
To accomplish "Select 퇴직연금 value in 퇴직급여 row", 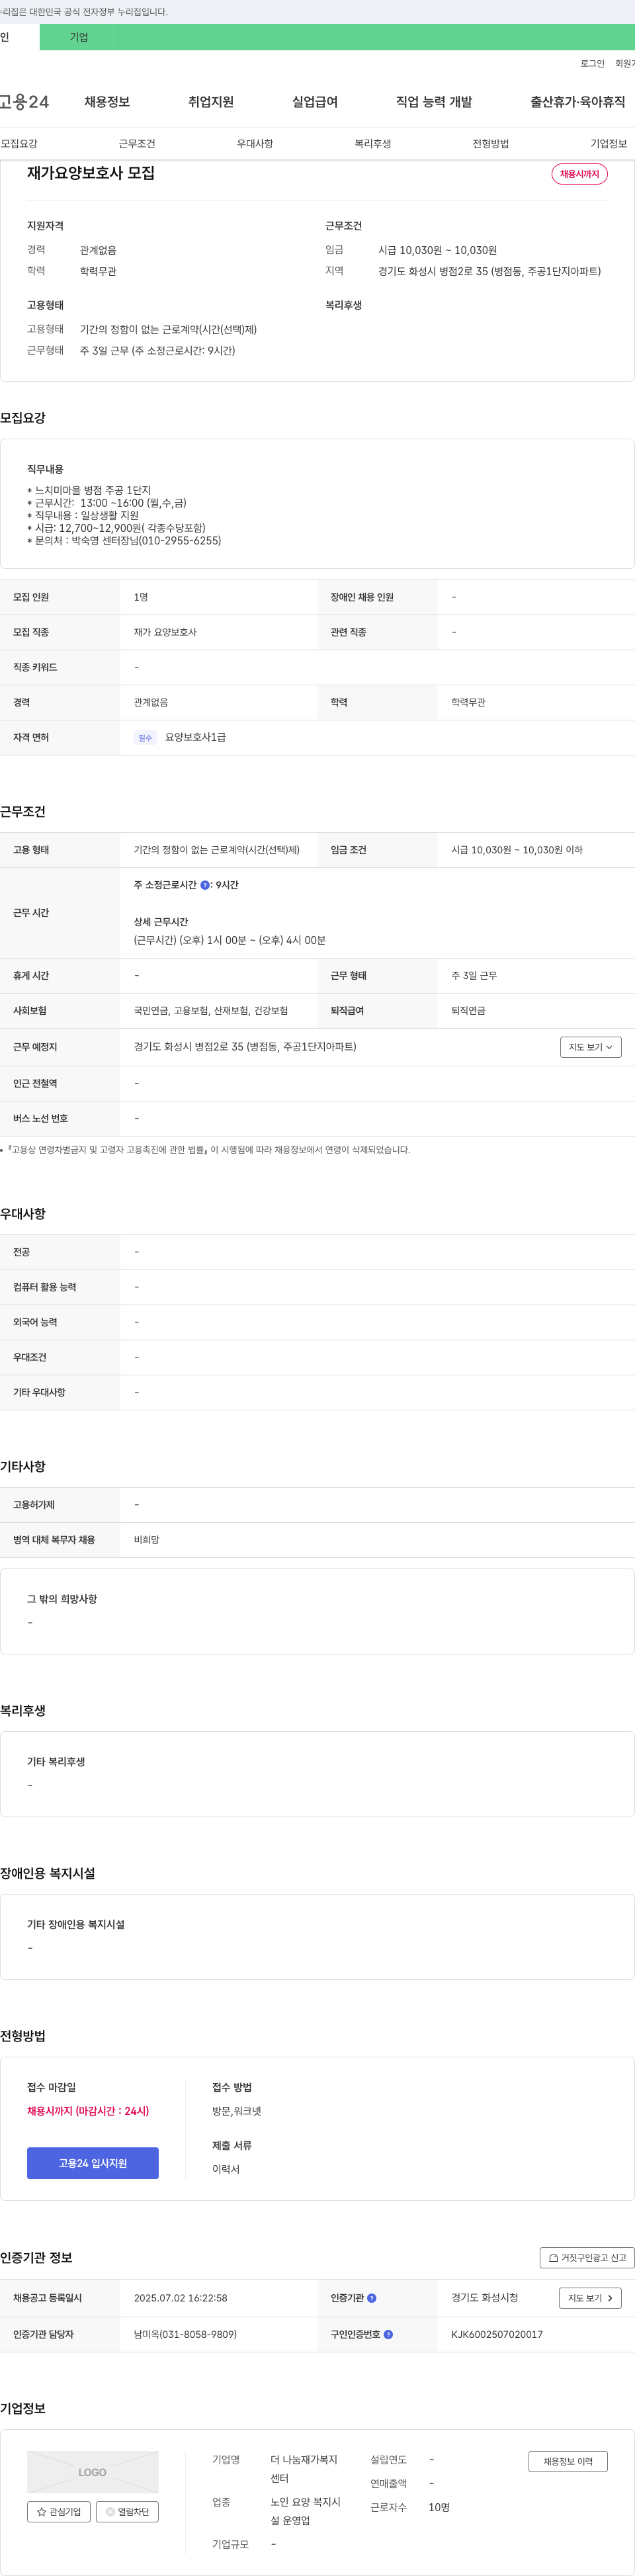I will click(x=468, y=1011).
